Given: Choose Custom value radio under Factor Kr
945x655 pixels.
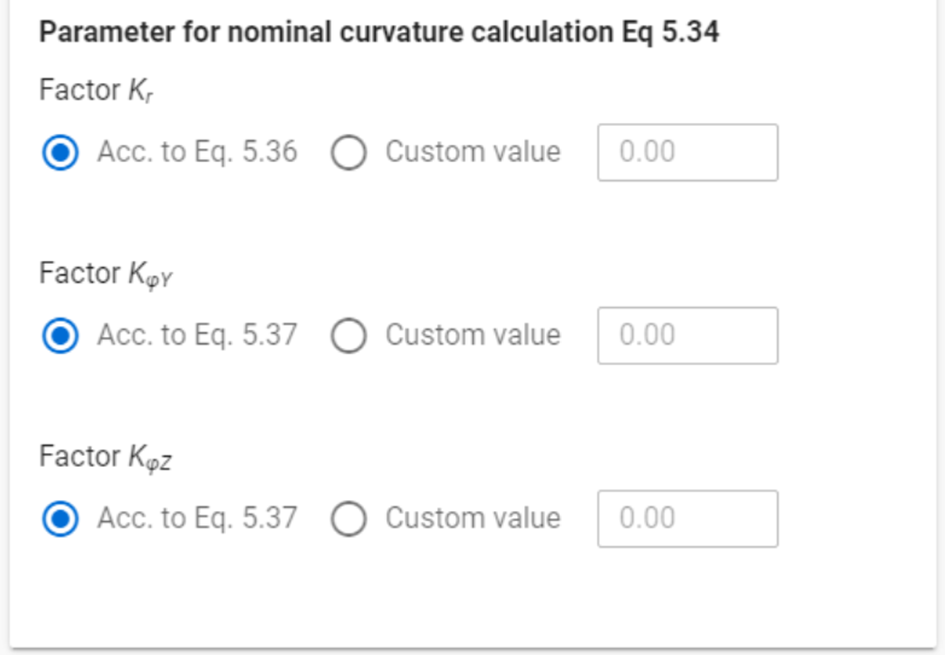Looking at the screenshot, I should [348, 152].
